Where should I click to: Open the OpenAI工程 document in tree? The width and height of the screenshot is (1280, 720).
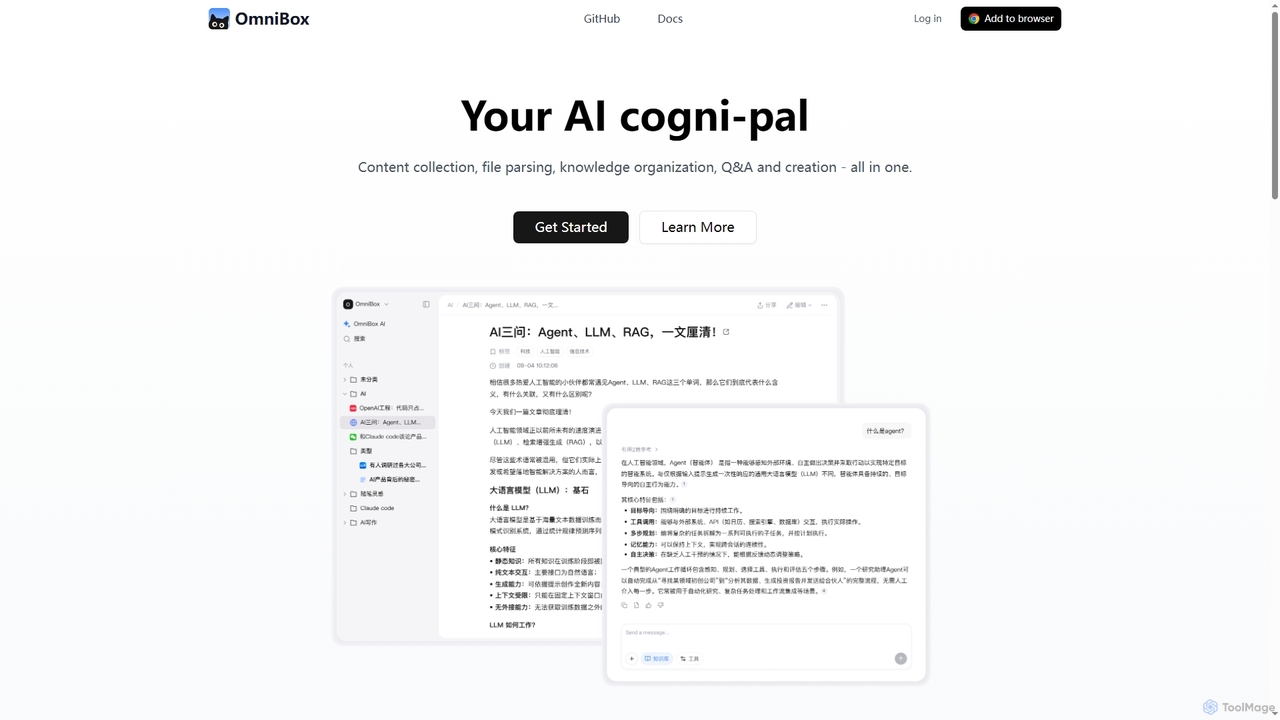(x=388, y=408)
